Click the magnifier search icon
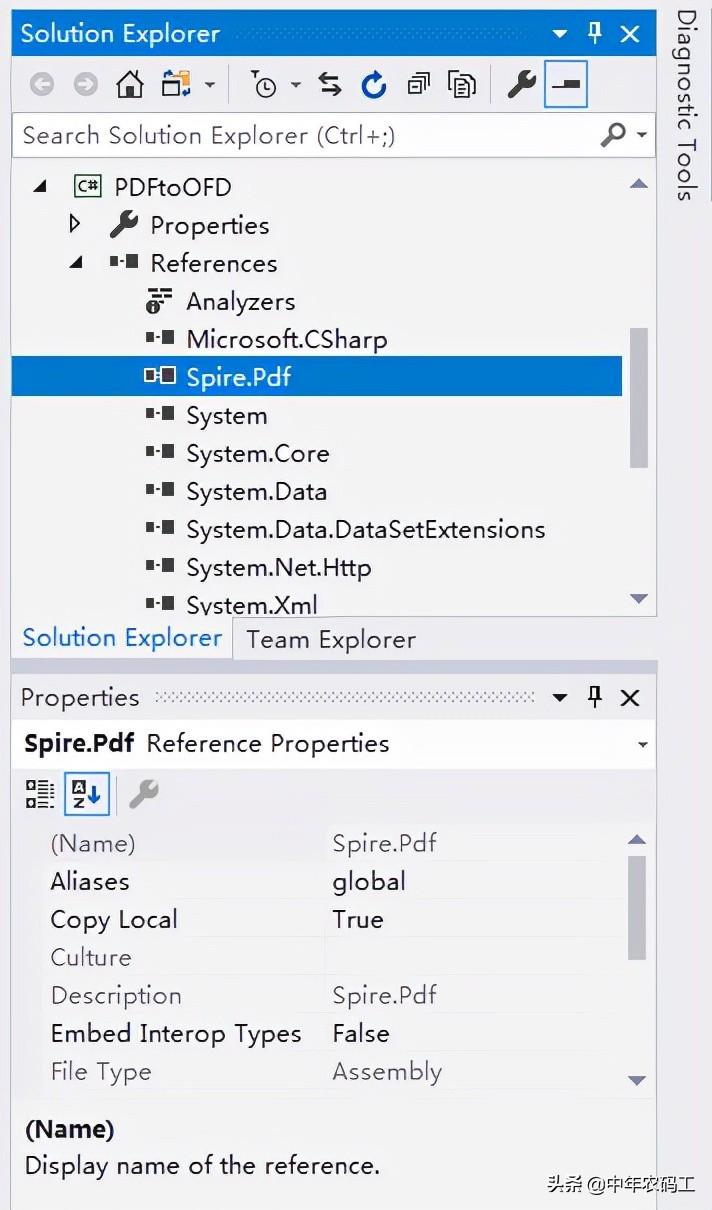The width and height of the screenshot is (712, 1210). point(613,133)
